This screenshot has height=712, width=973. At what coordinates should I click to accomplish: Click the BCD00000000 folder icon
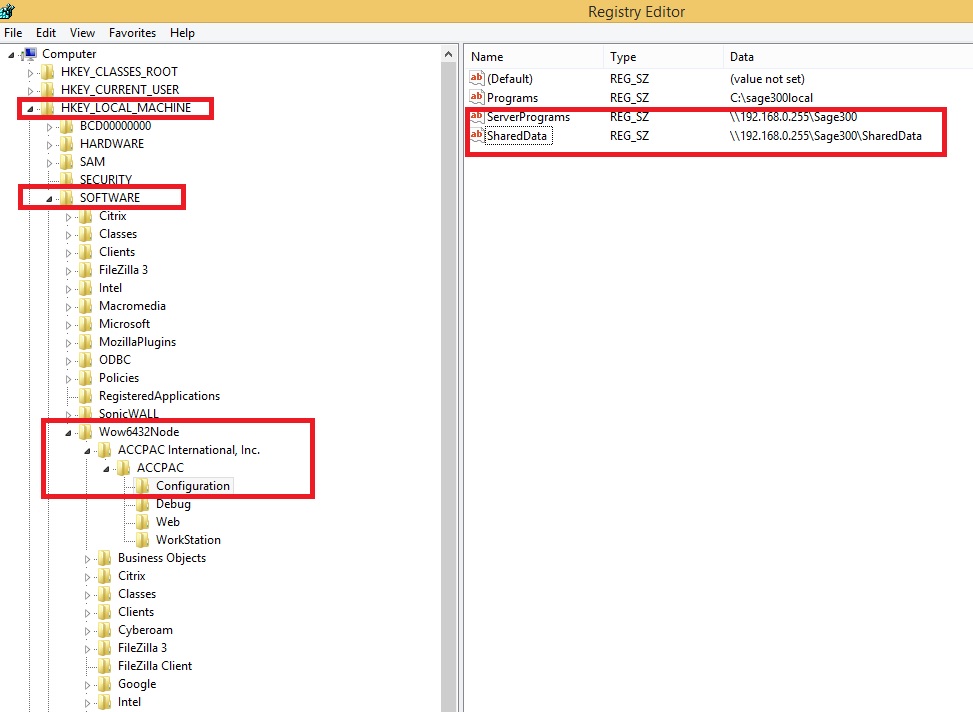pos(67,126)
